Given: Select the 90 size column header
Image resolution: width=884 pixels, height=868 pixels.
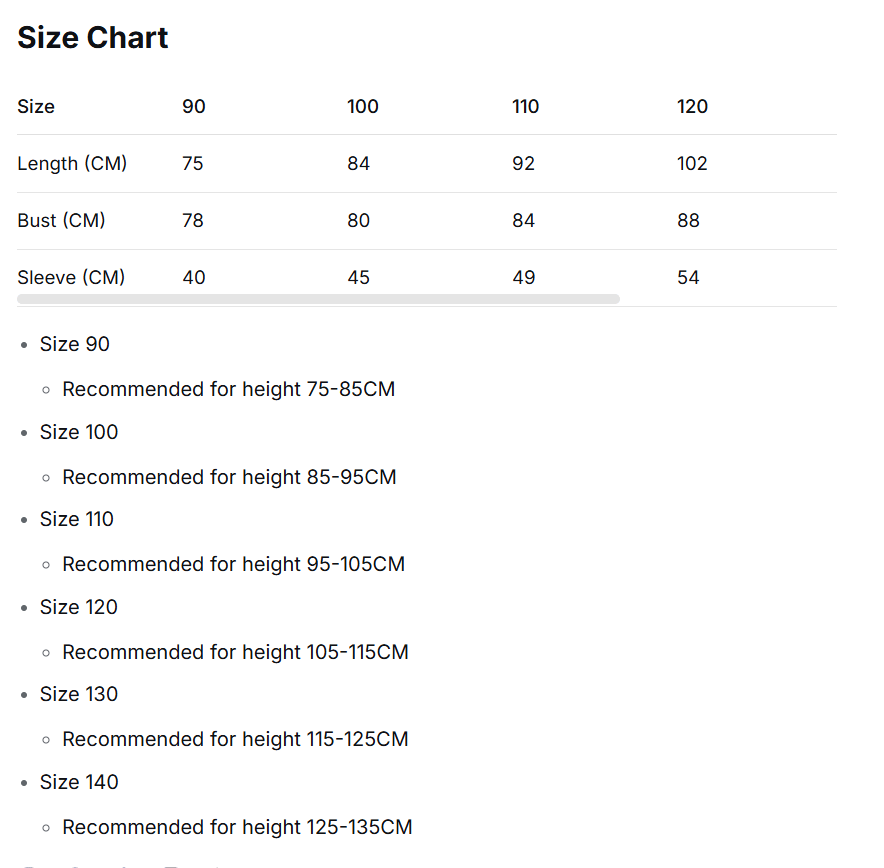Looking at the screenshot, I should click(194, 107).
